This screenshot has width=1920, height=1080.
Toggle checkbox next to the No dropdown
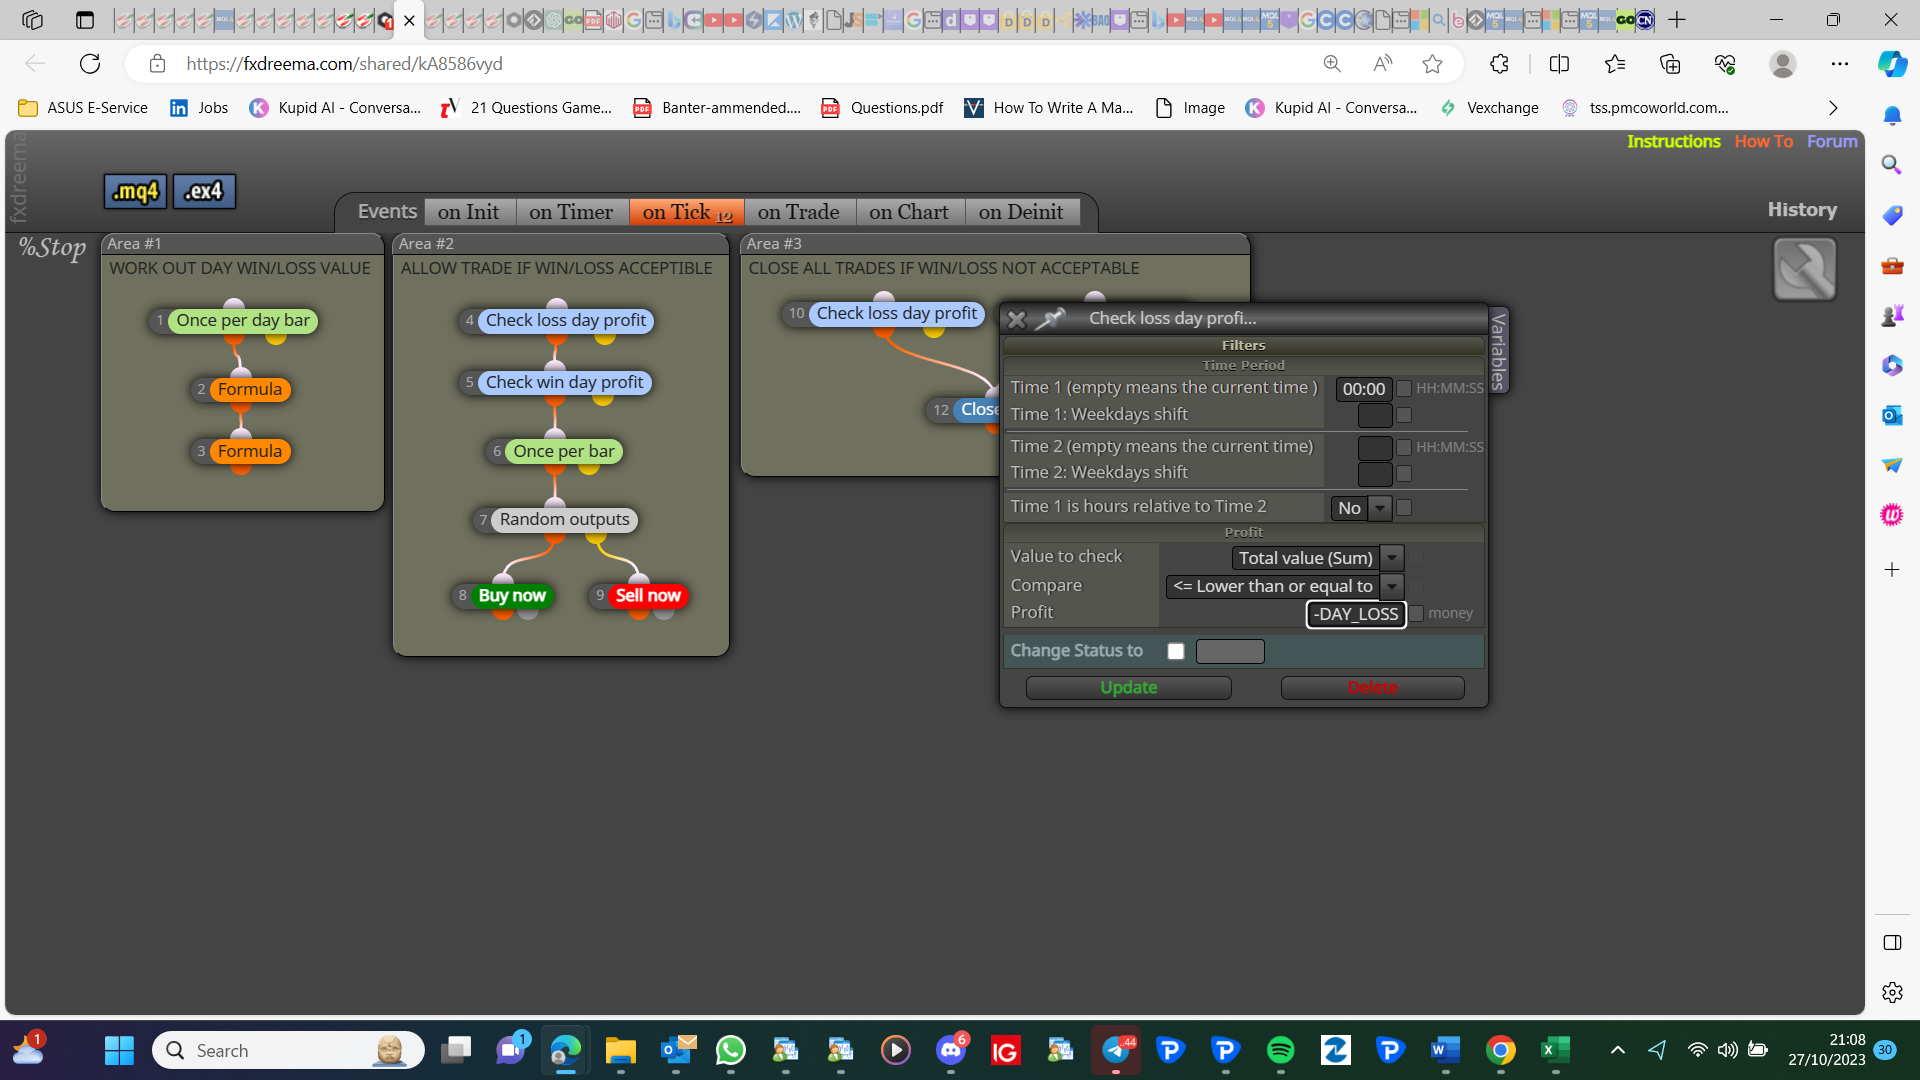[x=1404, y=508]
